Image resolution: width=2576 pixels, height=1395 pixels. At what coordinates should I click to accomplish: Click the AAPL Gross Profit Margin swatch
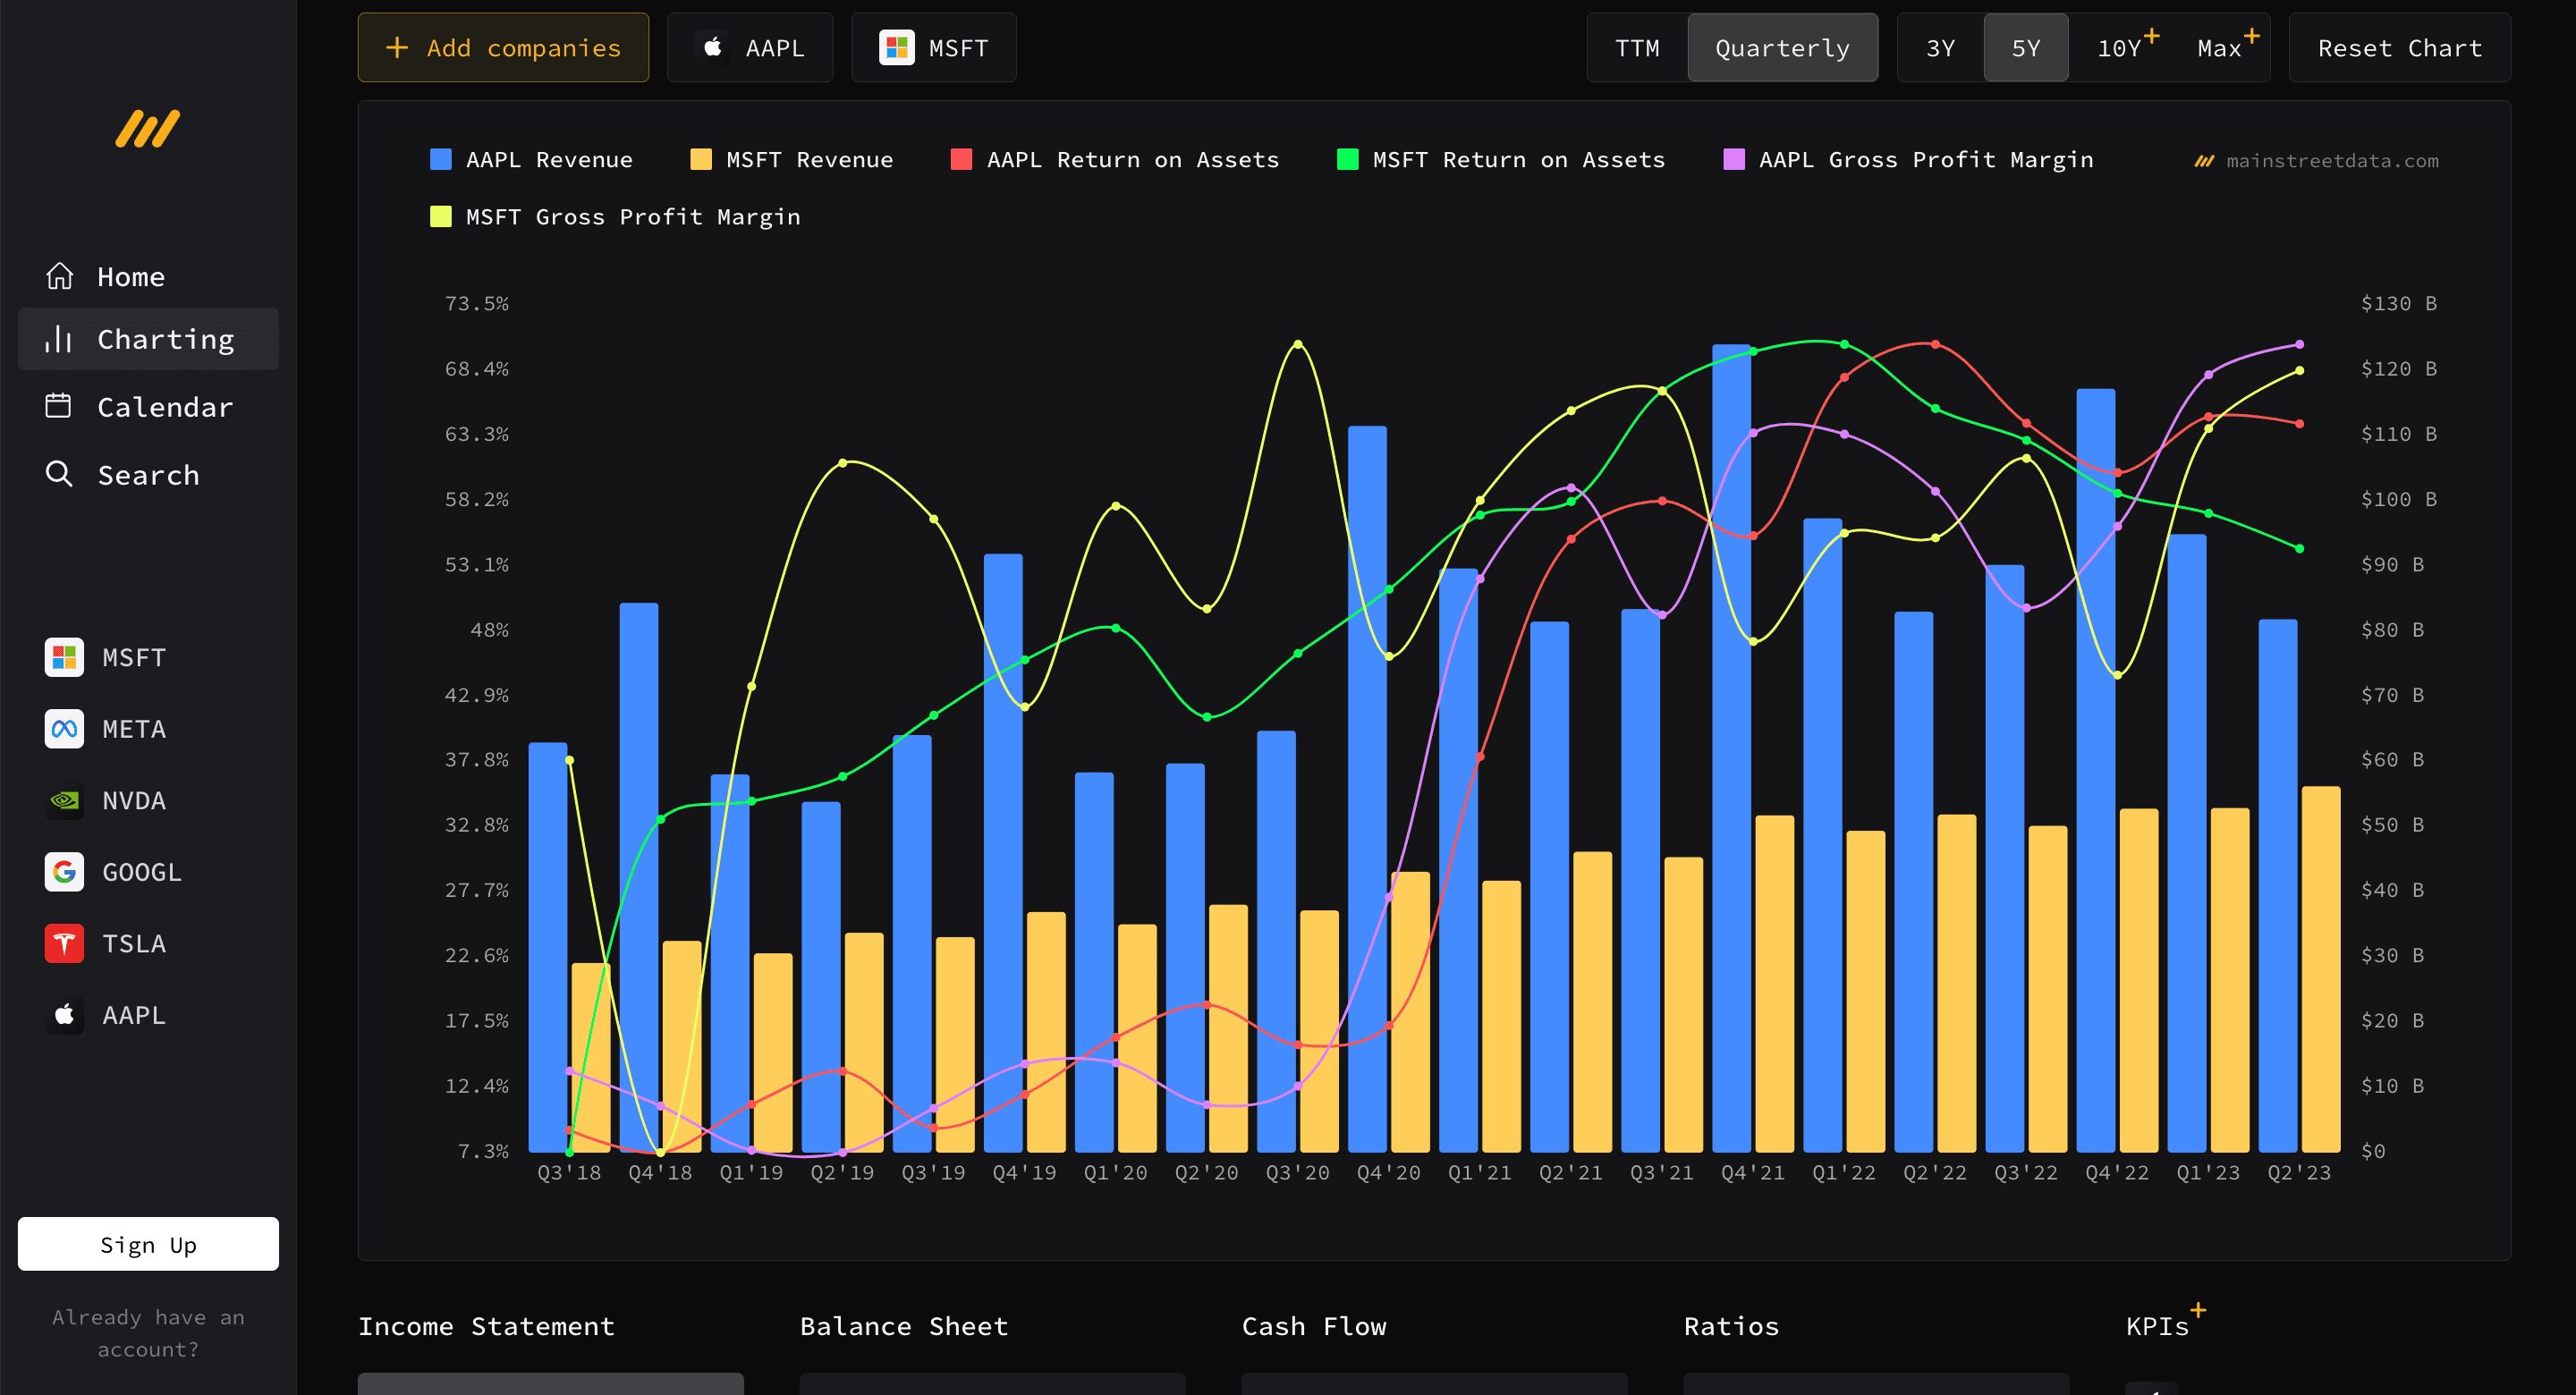(1734, 160)
